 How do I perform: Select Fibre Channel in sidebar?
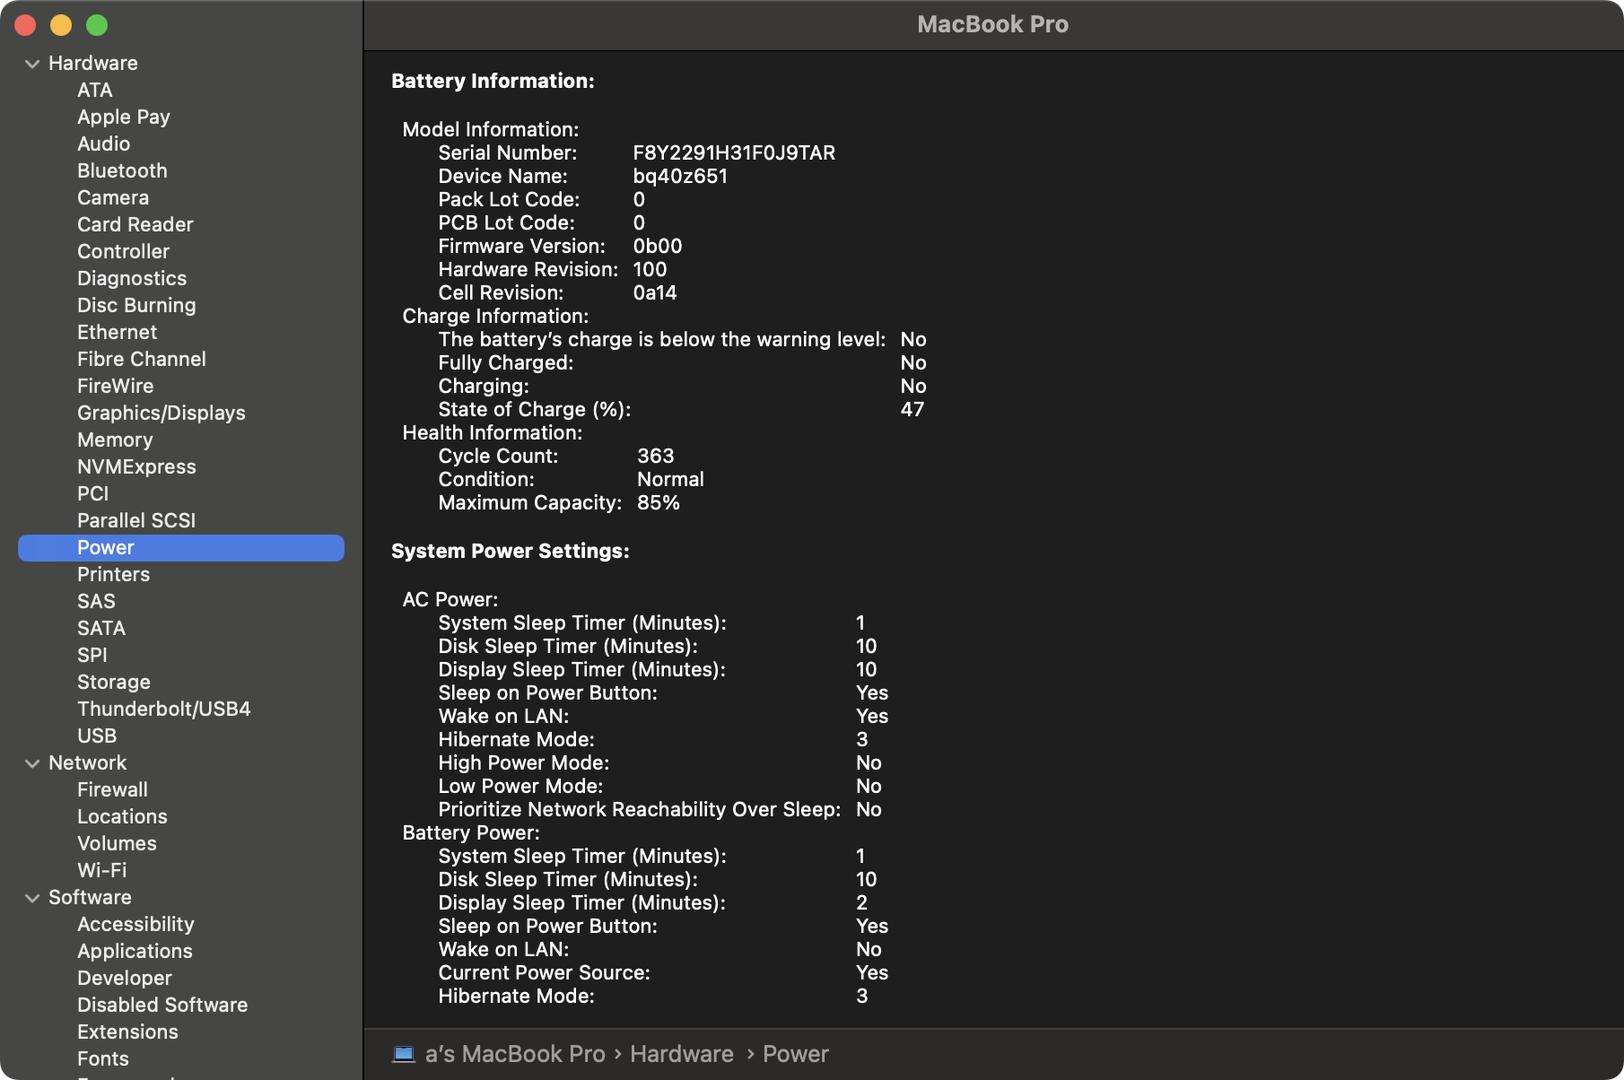[x=142, y=360]
